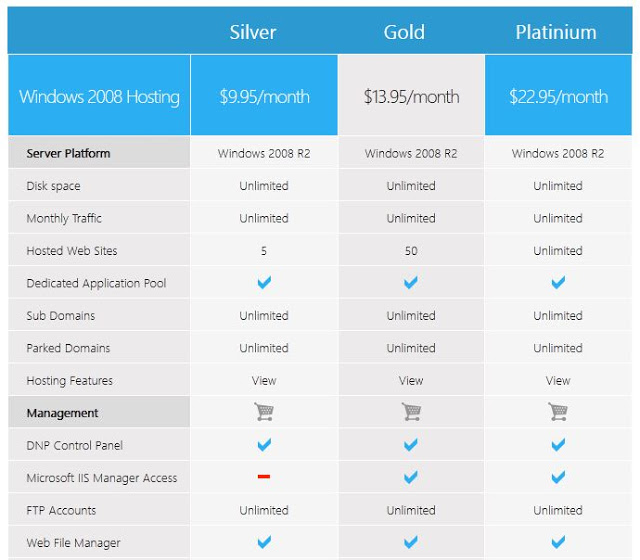Select the Gold plan column header

(x=404, y=32)
